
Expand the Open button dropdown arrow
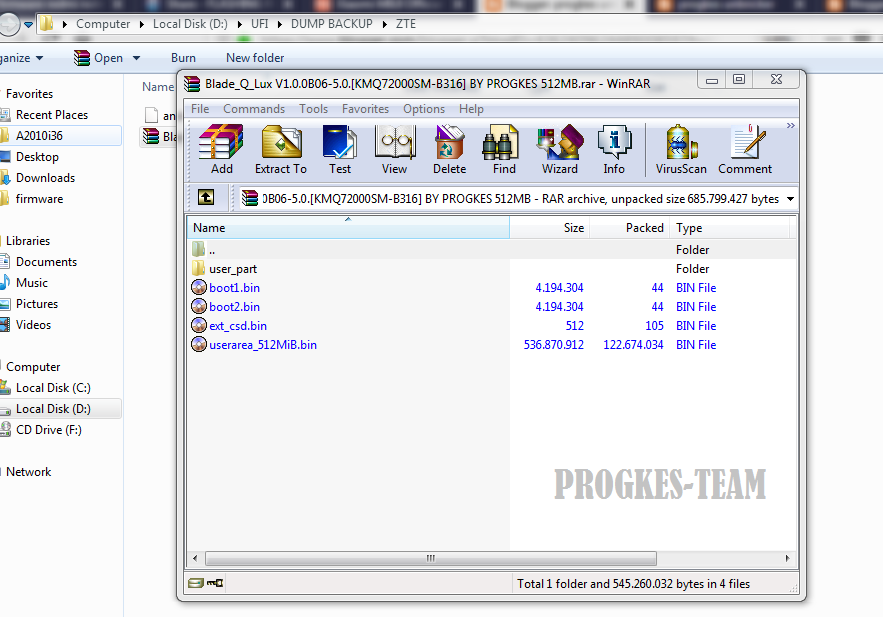pos(136,57)
